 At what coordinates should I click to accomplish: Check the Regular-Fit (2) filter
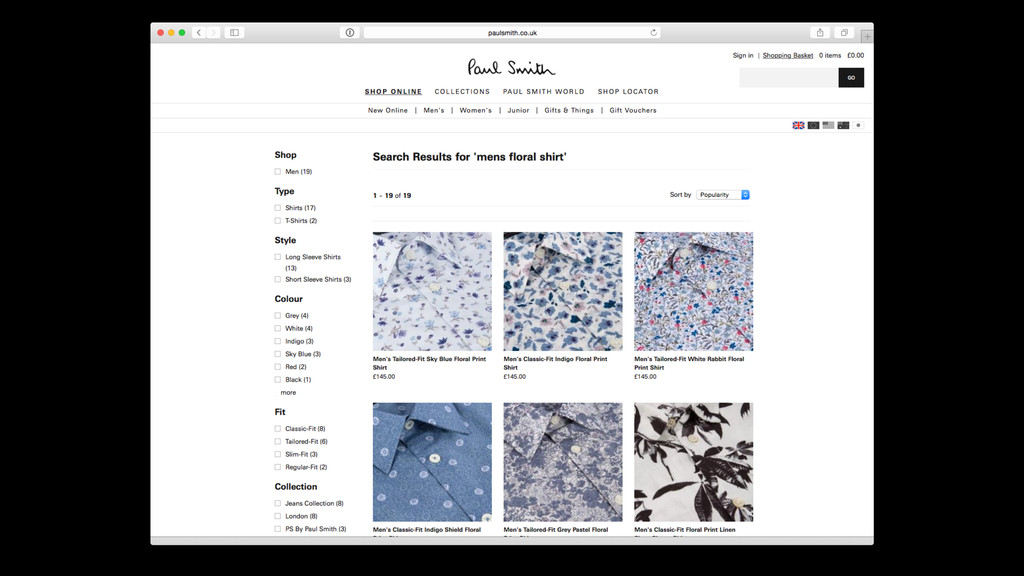(278, 467)
